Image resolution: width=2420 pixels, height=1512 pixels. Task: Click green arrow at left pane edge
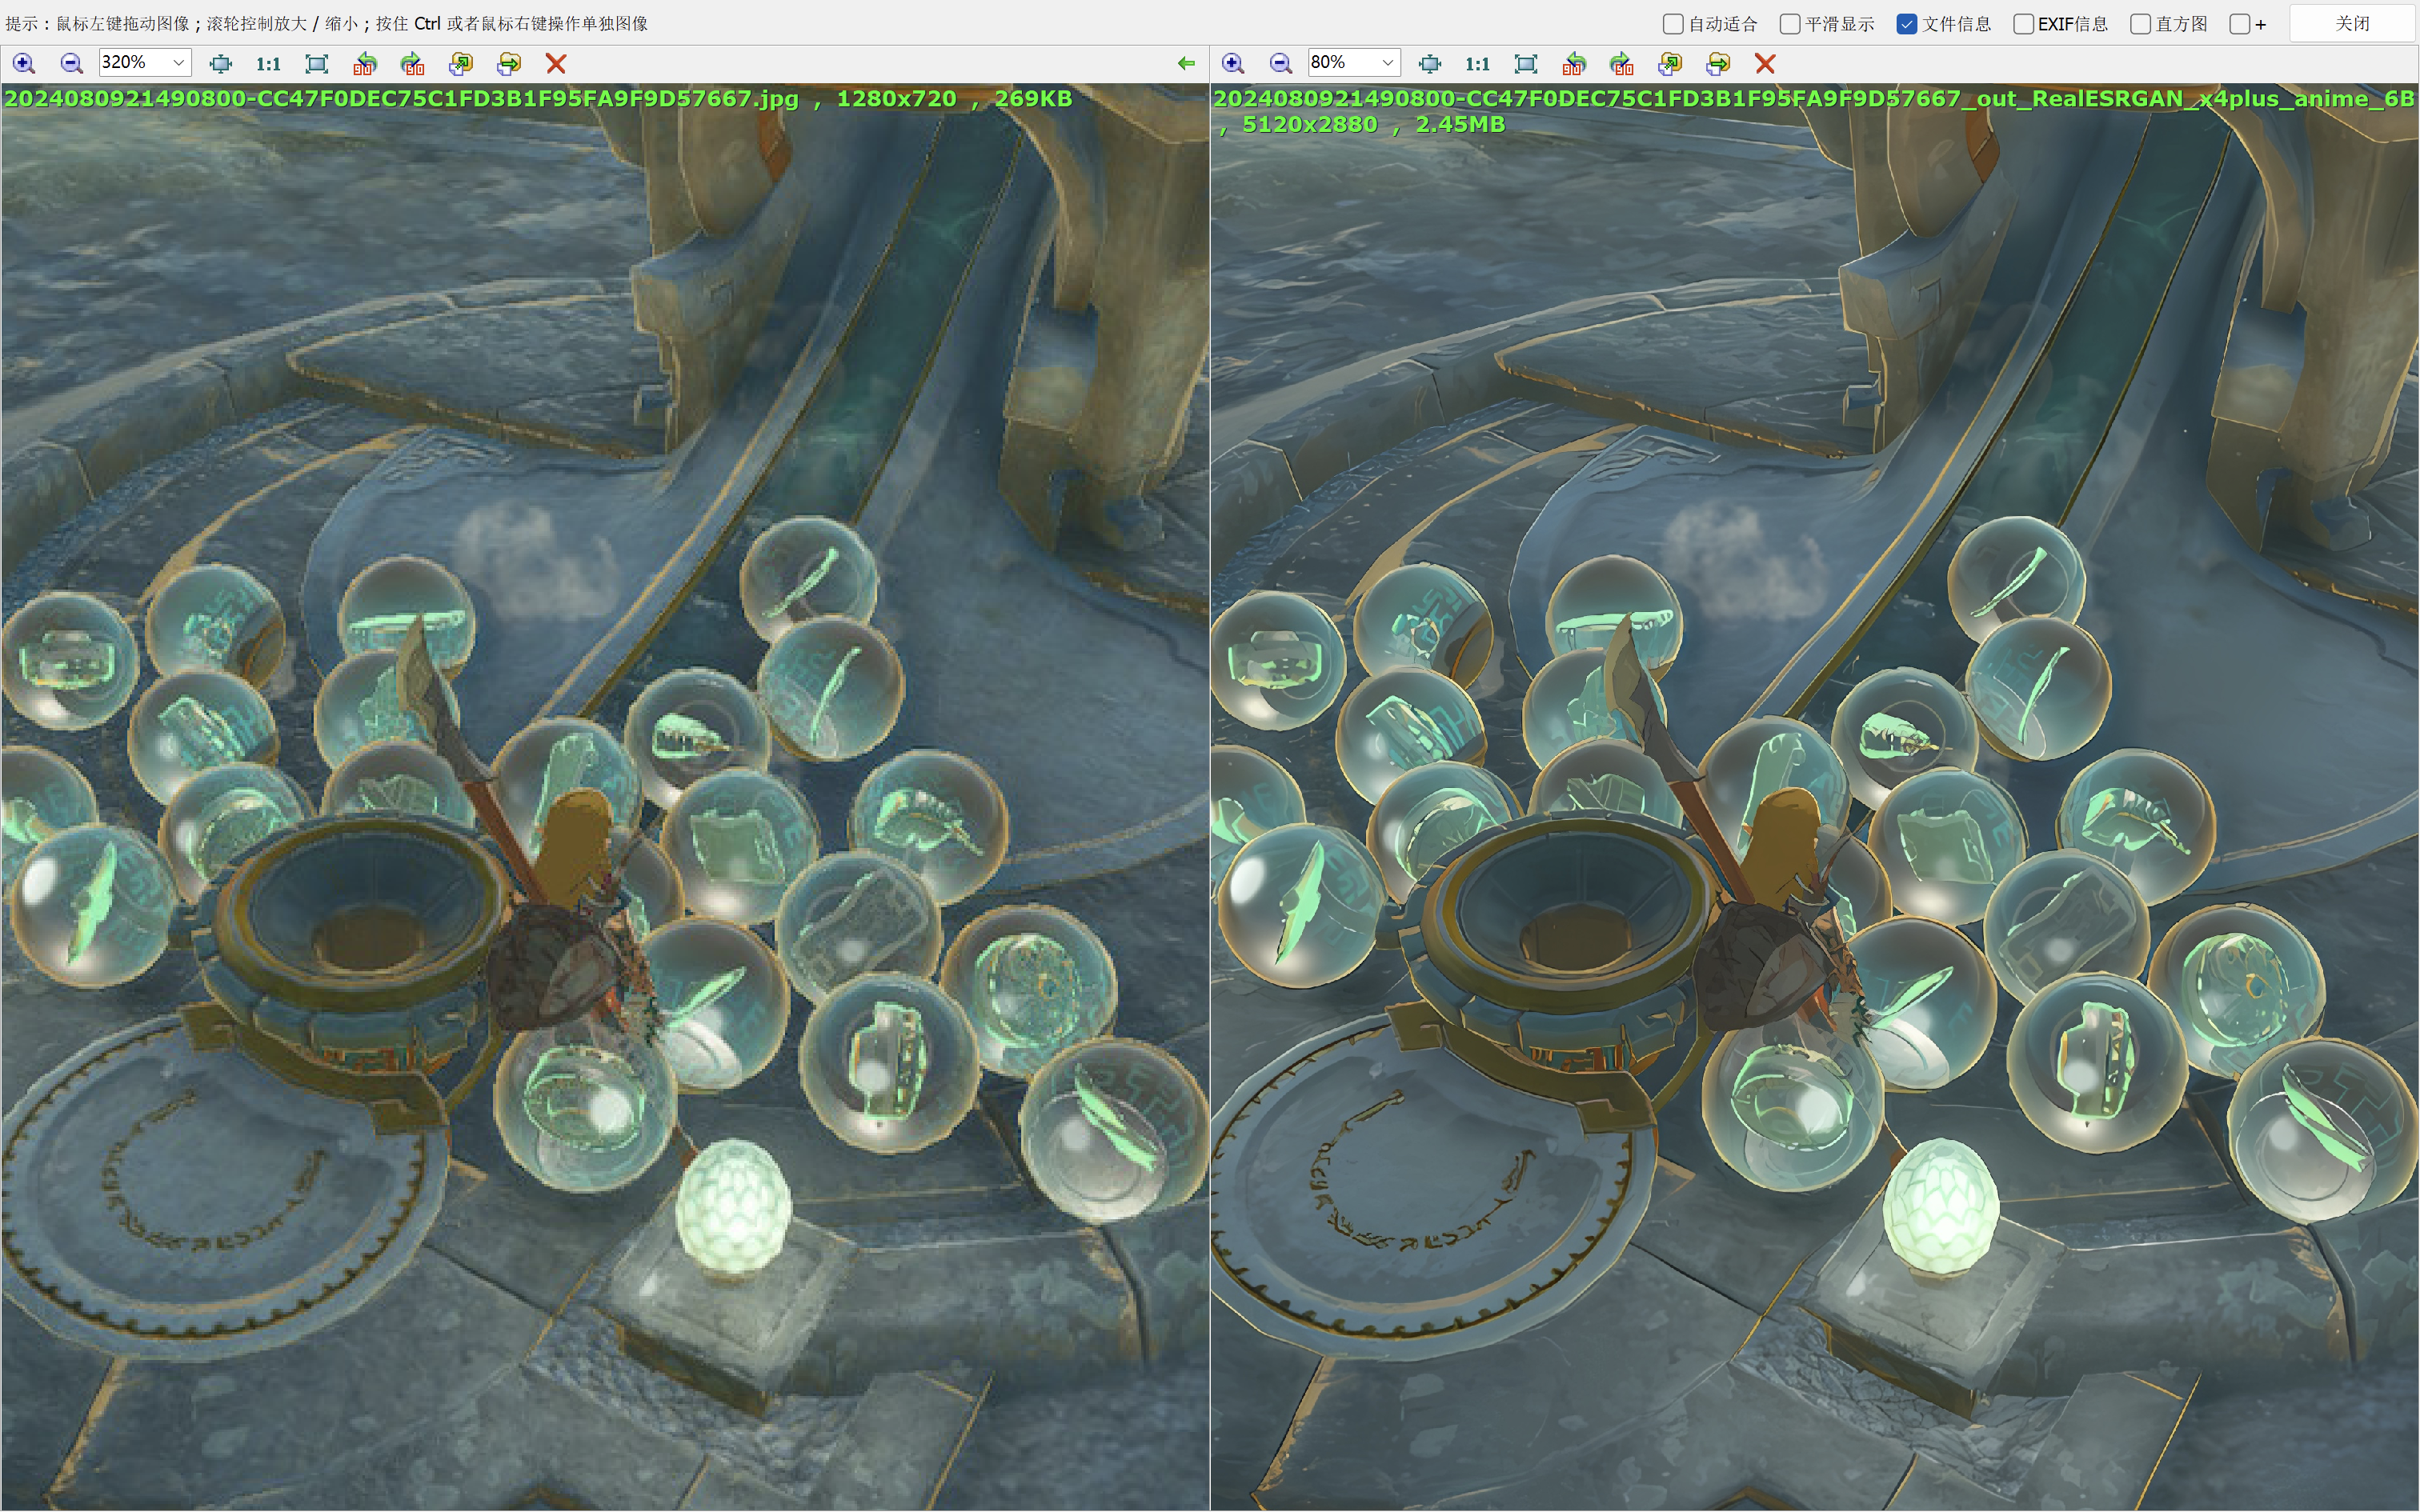tap(1186, 64)
